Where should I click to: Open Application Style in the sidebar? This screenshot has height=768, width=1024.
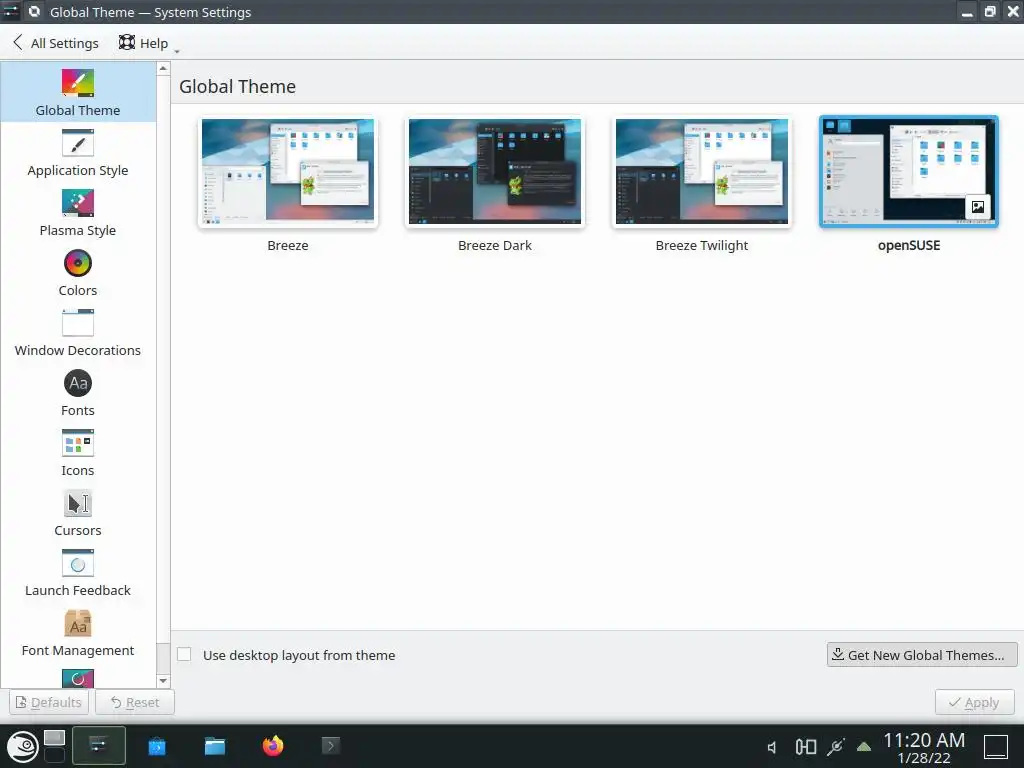pyautogui.click(x=78, y=154)
